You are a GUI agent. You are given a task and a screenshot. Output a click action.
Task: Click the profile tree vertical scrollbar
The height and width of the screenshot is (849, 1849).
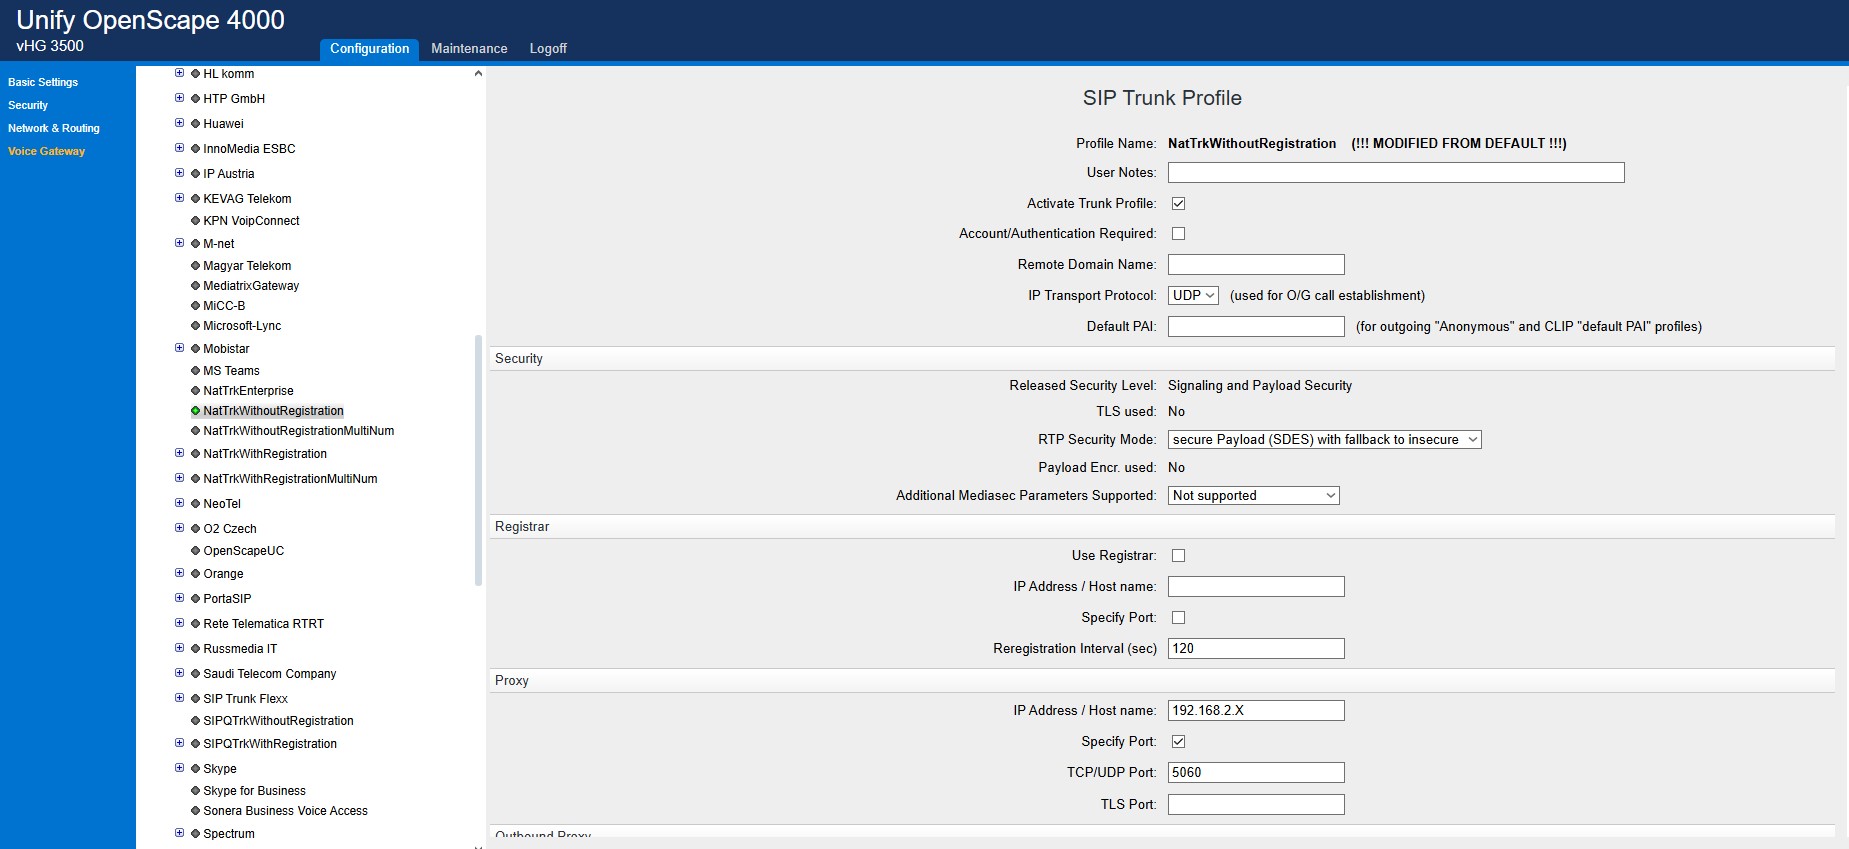point(478,460)
